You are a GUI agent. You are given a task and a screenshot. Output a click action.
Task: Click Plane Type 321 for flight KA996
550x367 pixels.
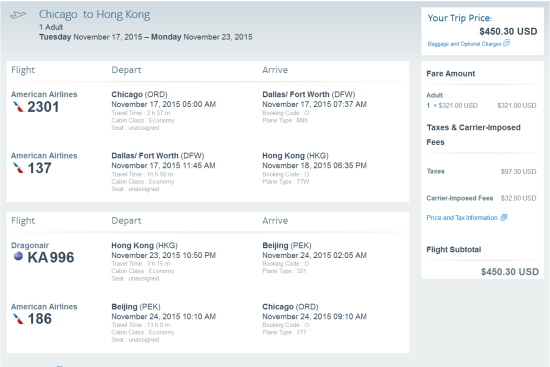(284, 271)
